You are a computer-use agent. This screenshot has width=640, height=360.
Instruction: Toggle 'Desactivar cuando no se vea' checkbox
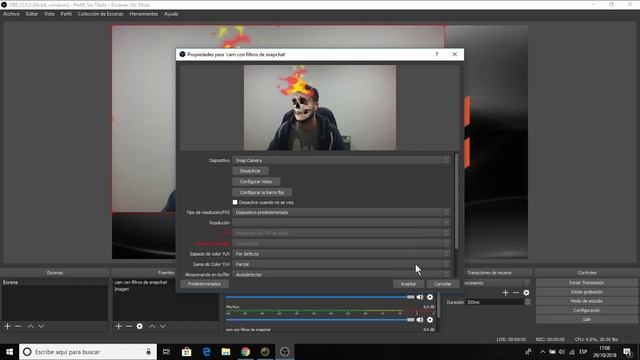235,202
